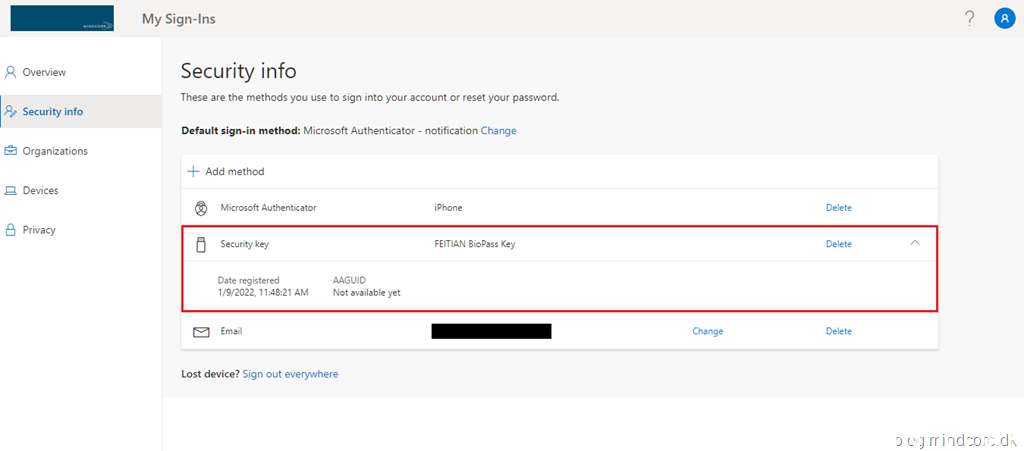Select Security info in sidebar

tap(52, 112)
